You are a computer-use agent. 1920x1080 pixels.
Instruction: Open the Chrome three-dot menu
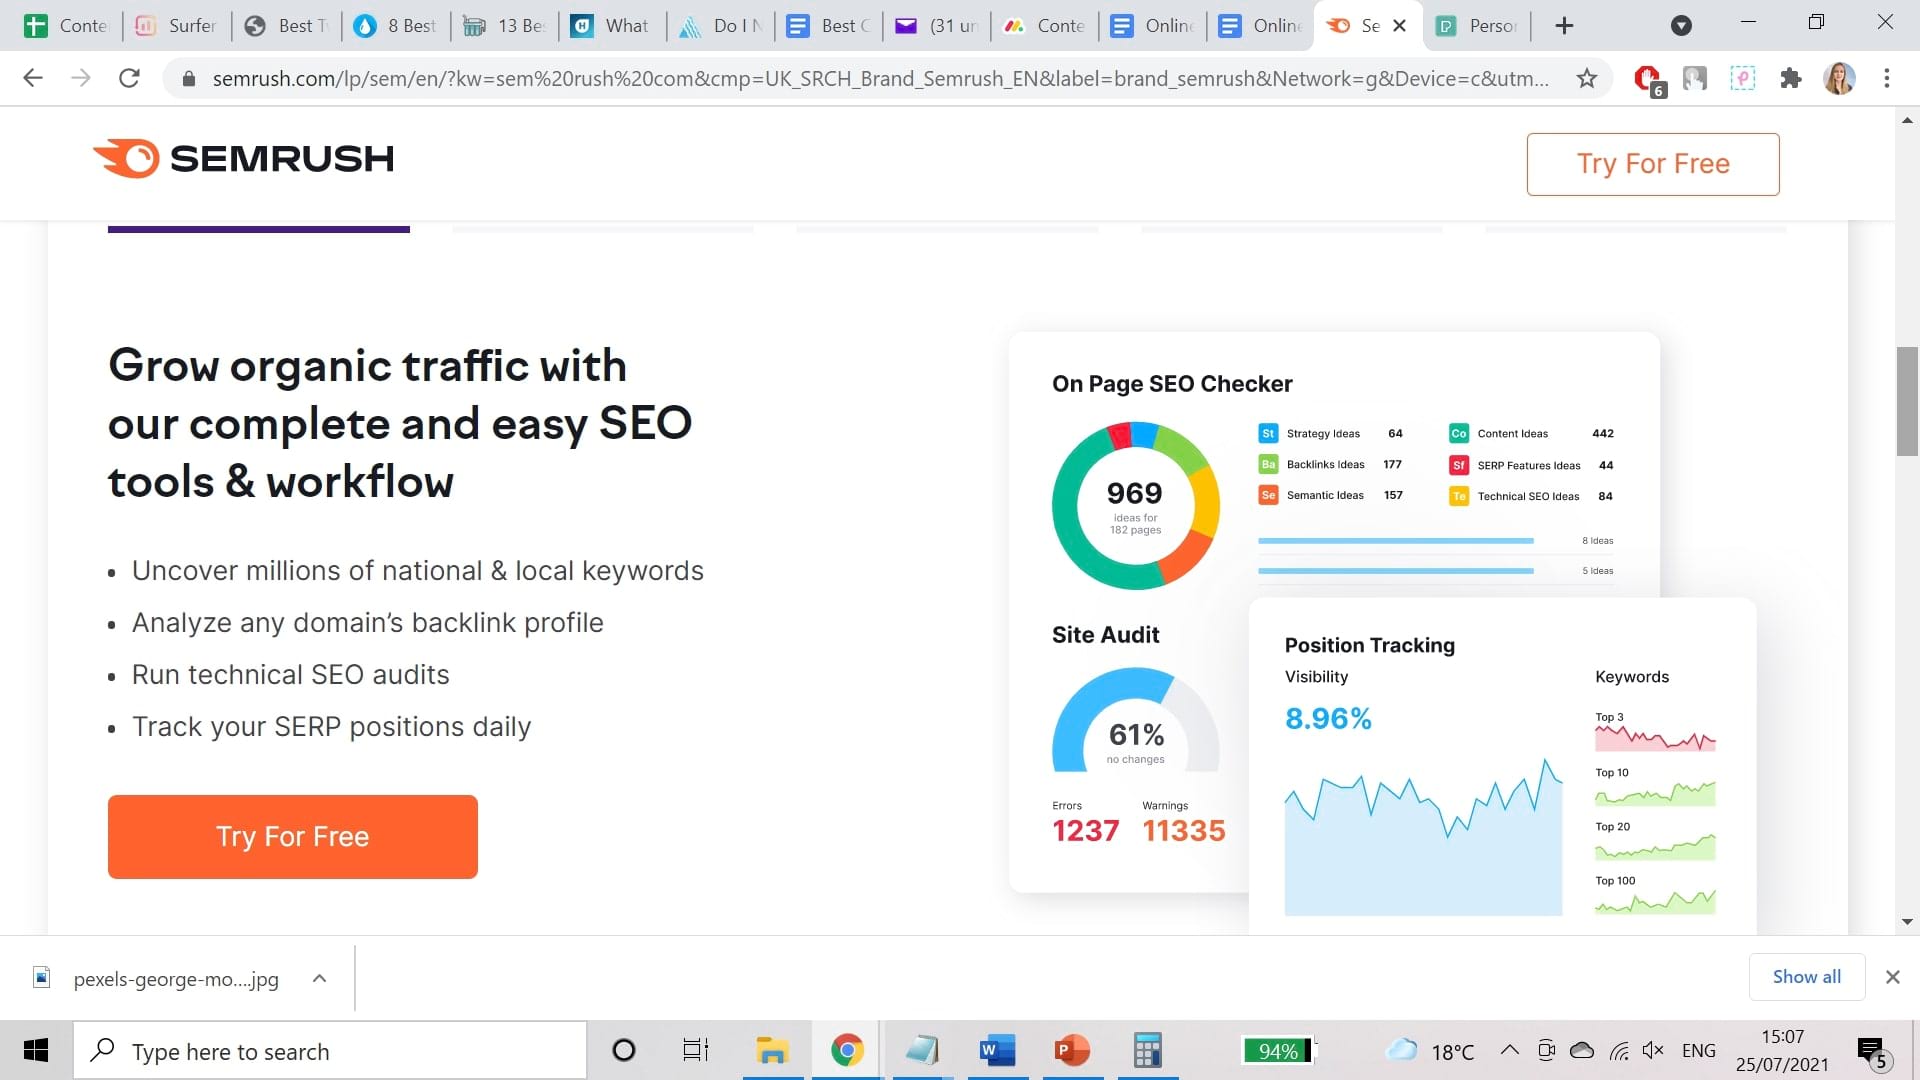coord(1887,78)
